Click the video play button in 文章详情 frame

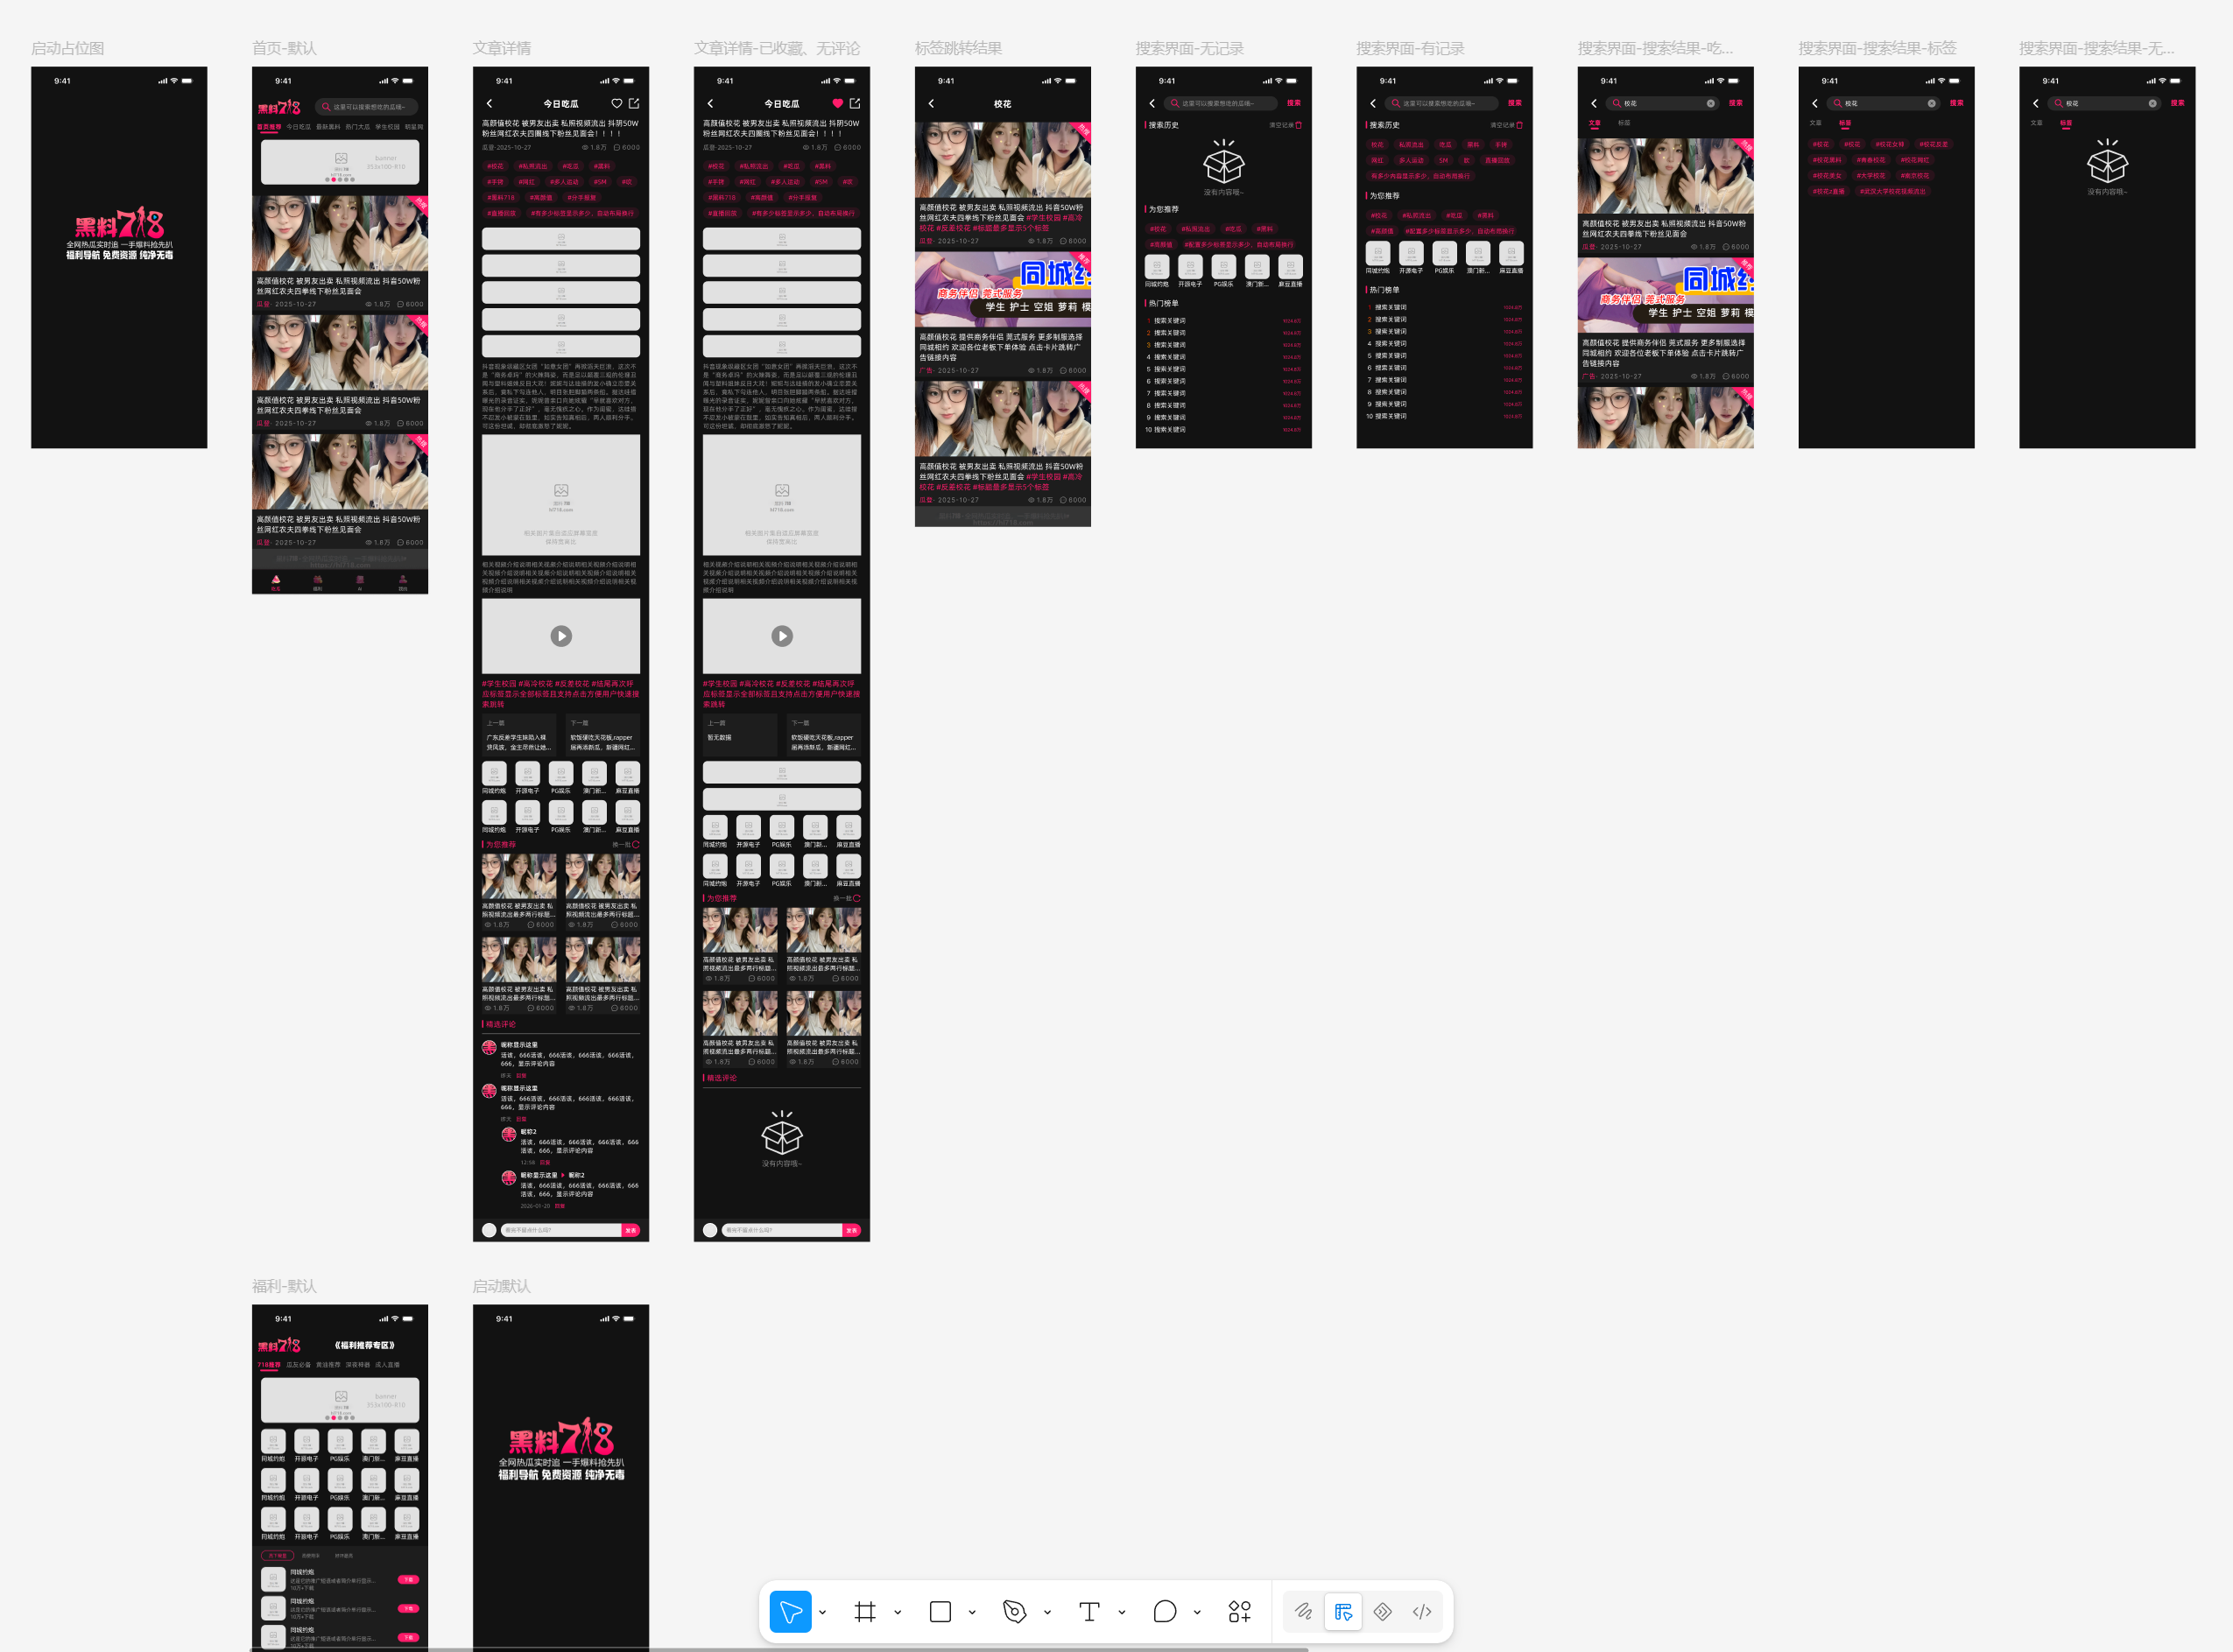pyautogui.click(x=561, y=636)
